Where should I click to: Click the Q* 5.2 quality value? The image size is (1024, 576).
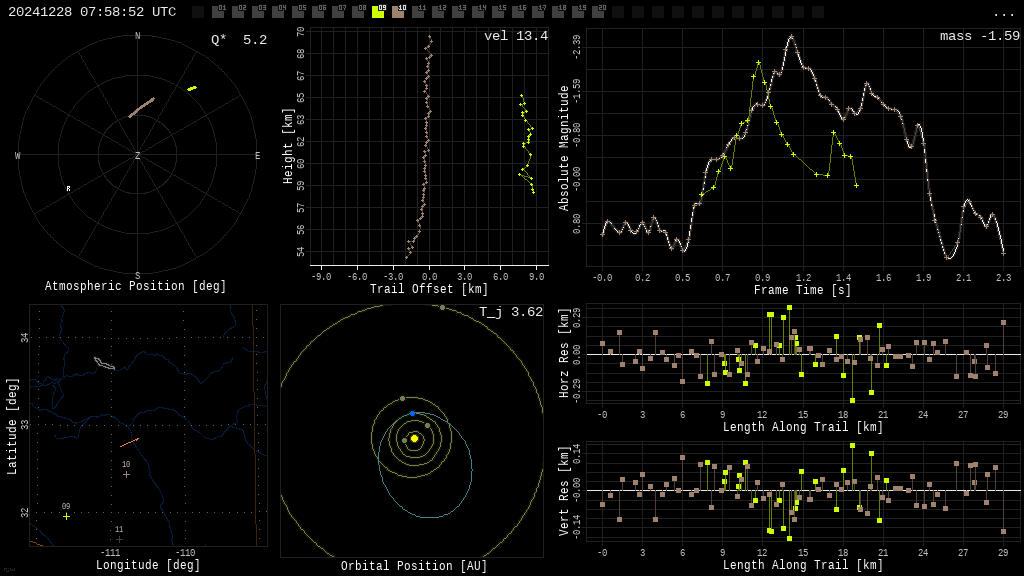[239, 40]
